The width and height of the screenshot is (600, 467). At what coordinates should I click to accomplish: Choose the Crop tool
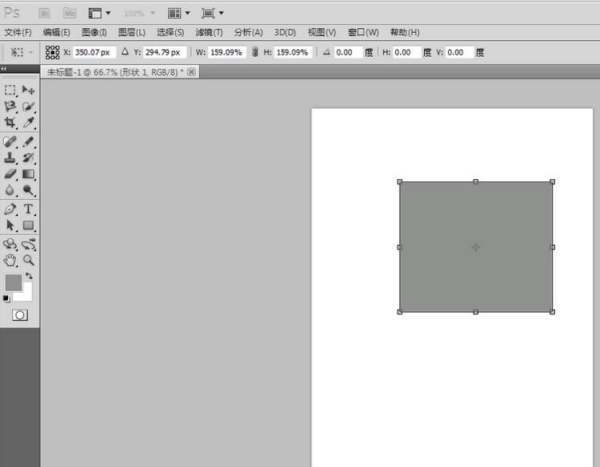click(x=10, y=123)
